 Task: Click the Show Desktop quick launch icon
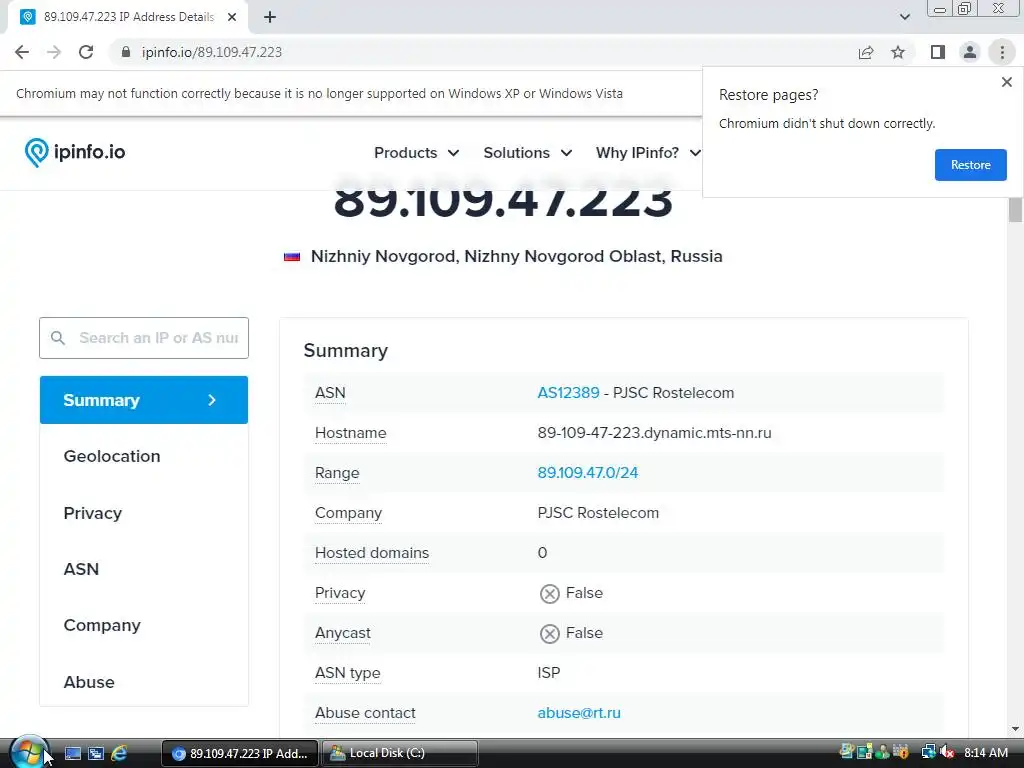coord(73,754)
